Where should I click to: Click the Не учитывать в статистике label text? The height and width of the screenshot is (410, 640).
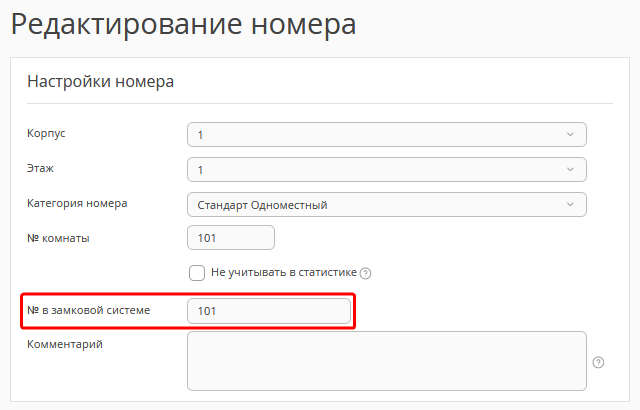[x=283, y=272]
